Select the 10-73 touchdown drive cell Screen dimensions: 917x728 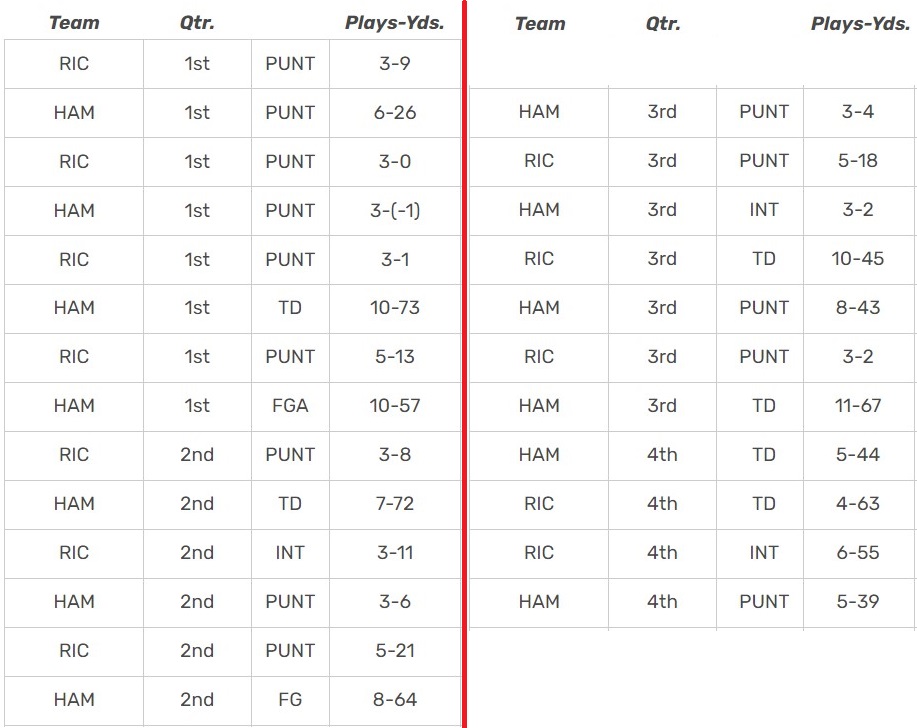[x=394, y=308]
